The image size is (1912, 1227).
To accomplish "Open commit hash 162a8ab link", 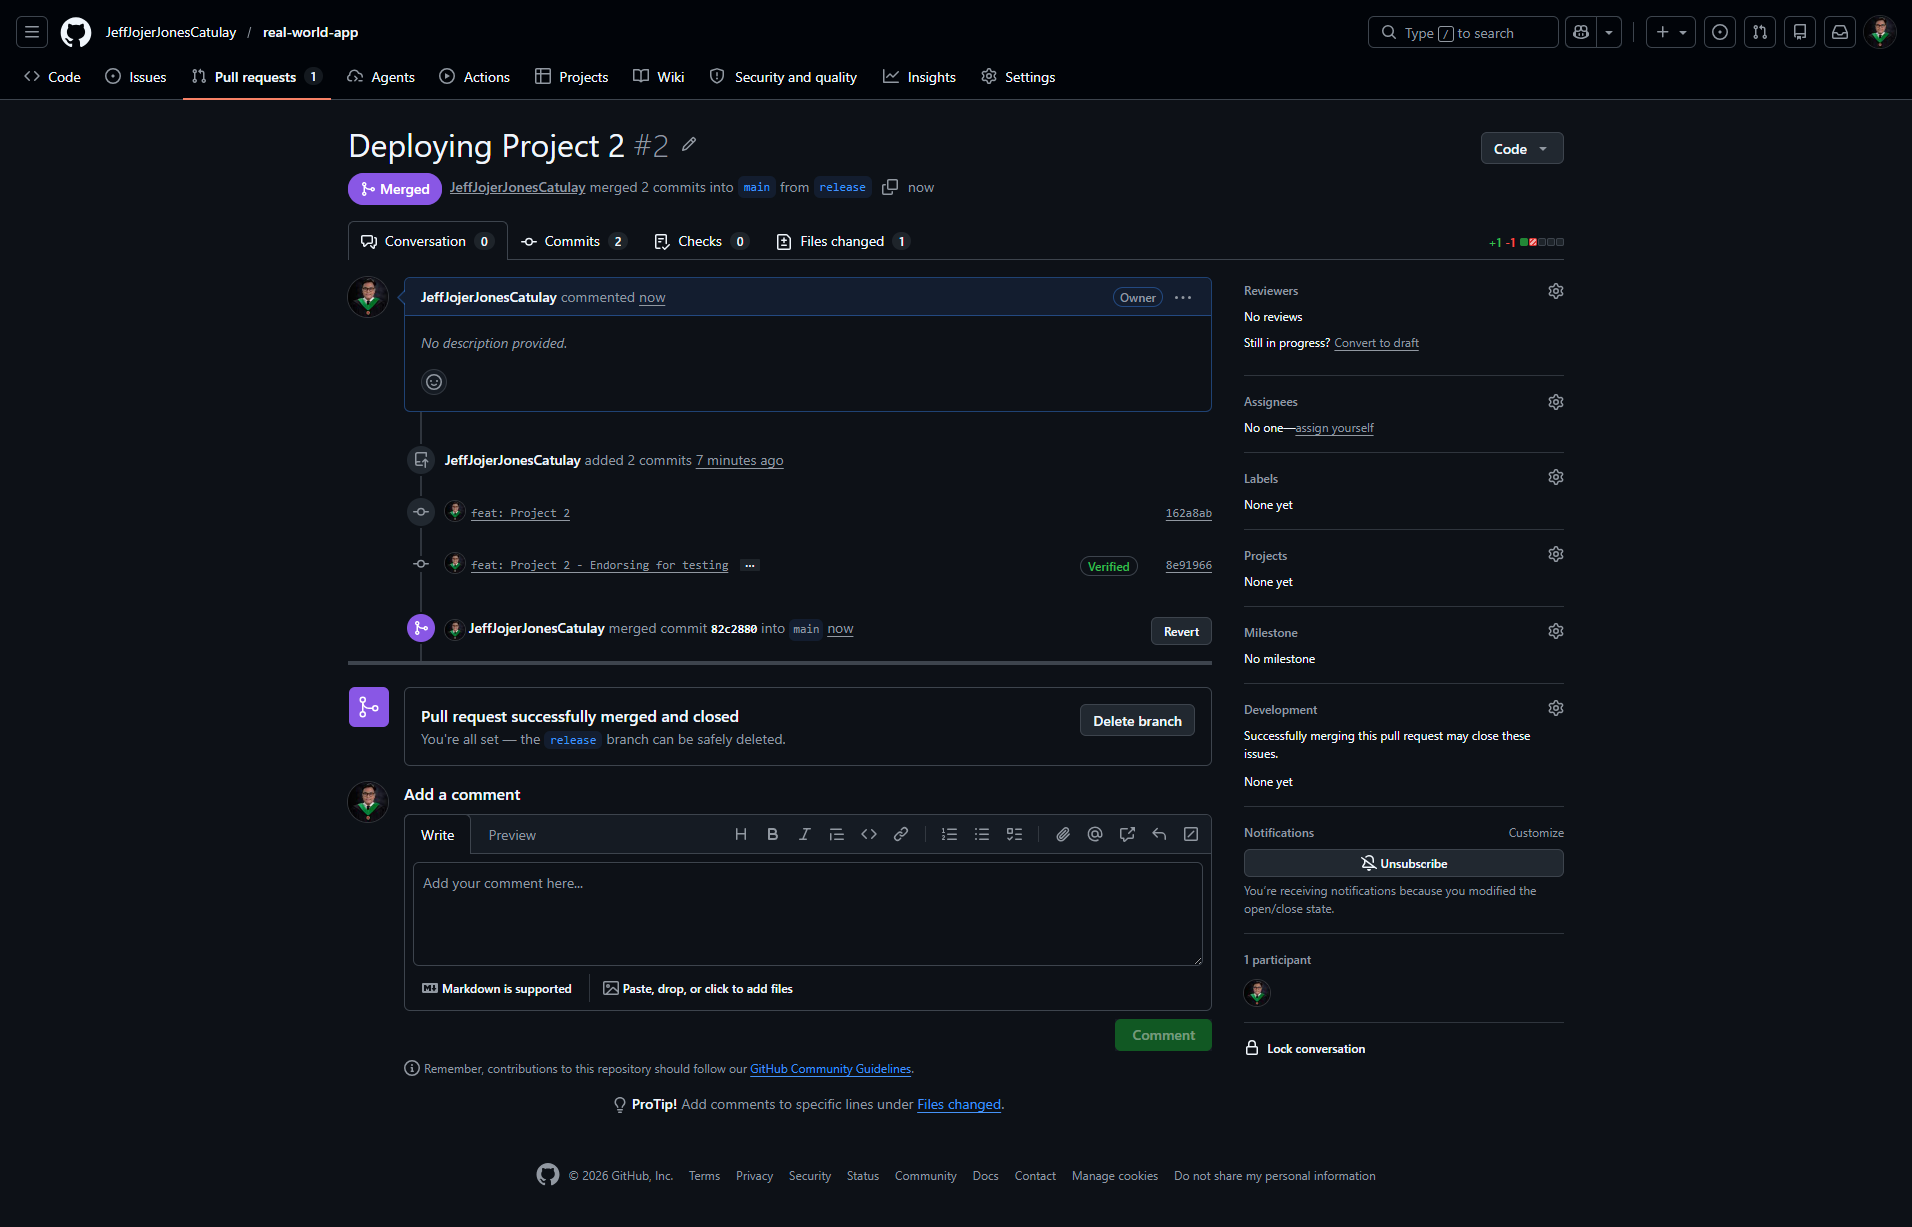I will coord(1188,514).
